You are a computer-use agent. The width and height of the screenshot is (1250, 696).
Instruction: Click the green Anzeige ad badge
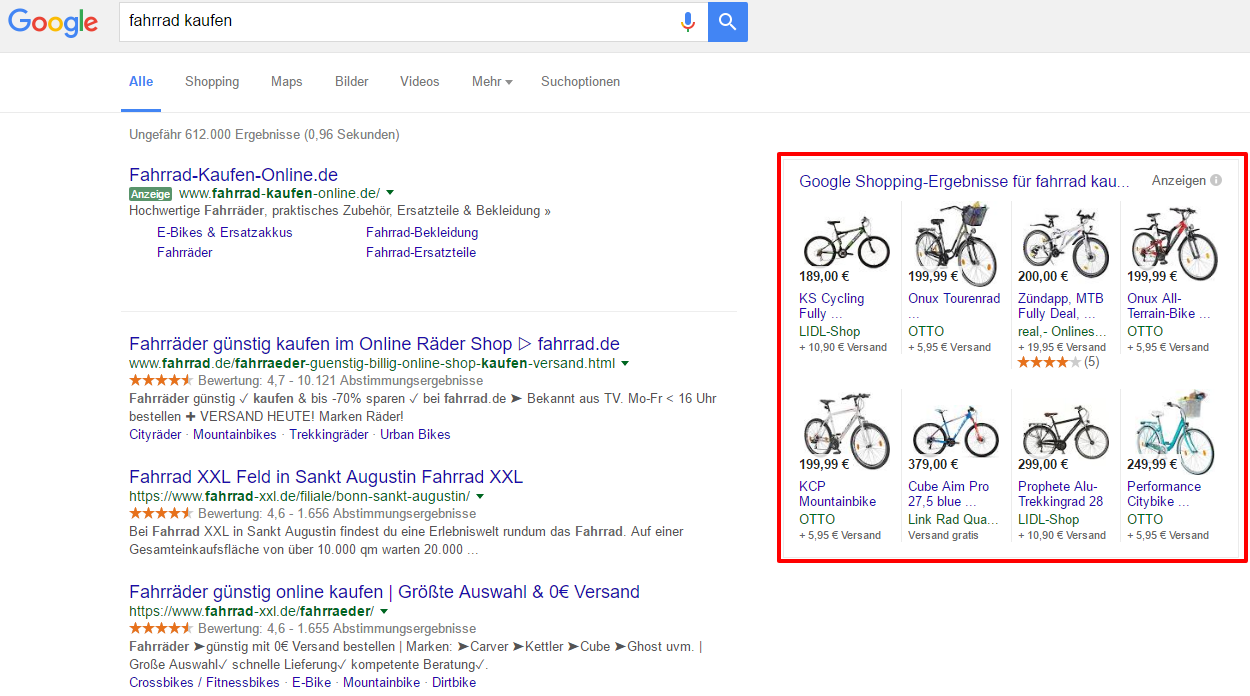pos(150,193)
